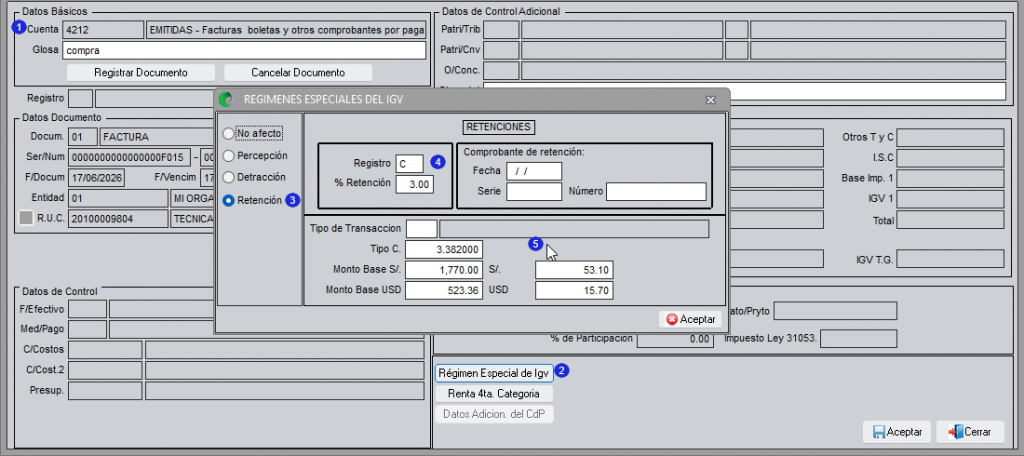Viewport: 1024px width, 456px height.
Task: Click the Patri/Cnv code field
Action: 501,50
